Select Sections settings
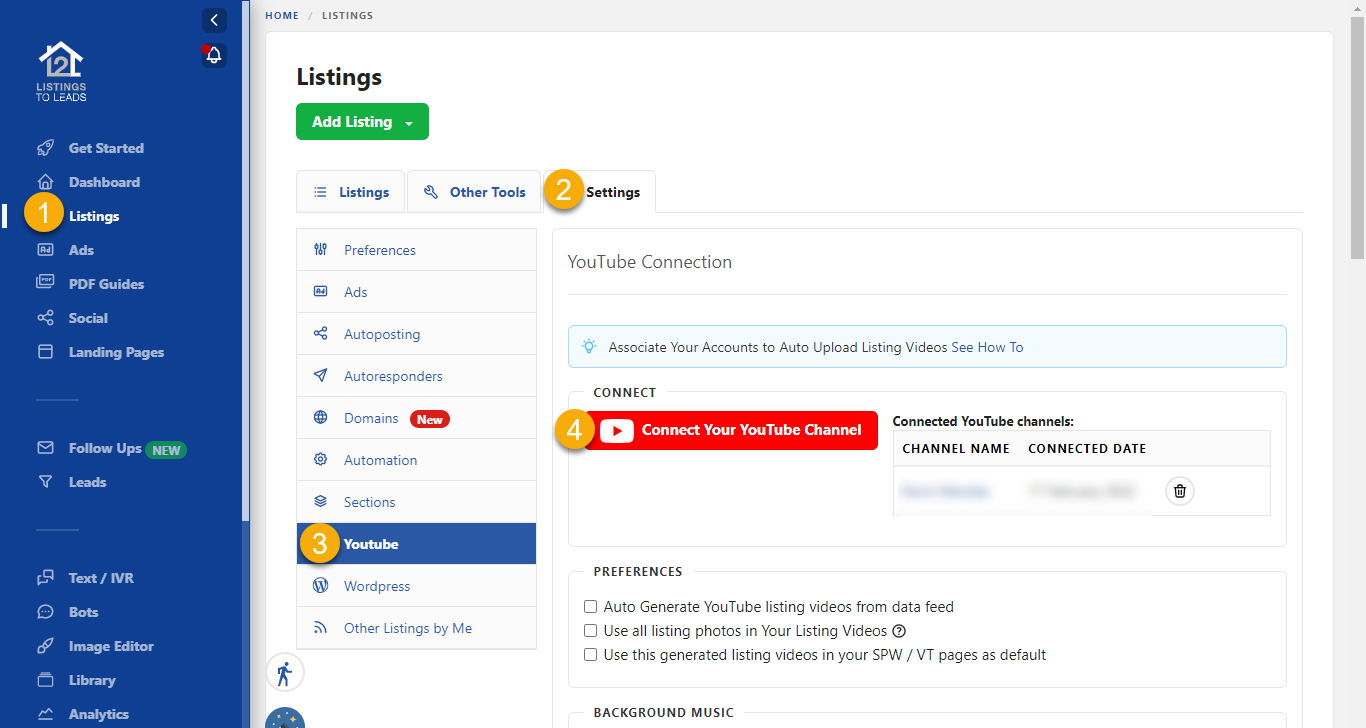The width and height of the screenshot is (1366, 728). [416, 502]
